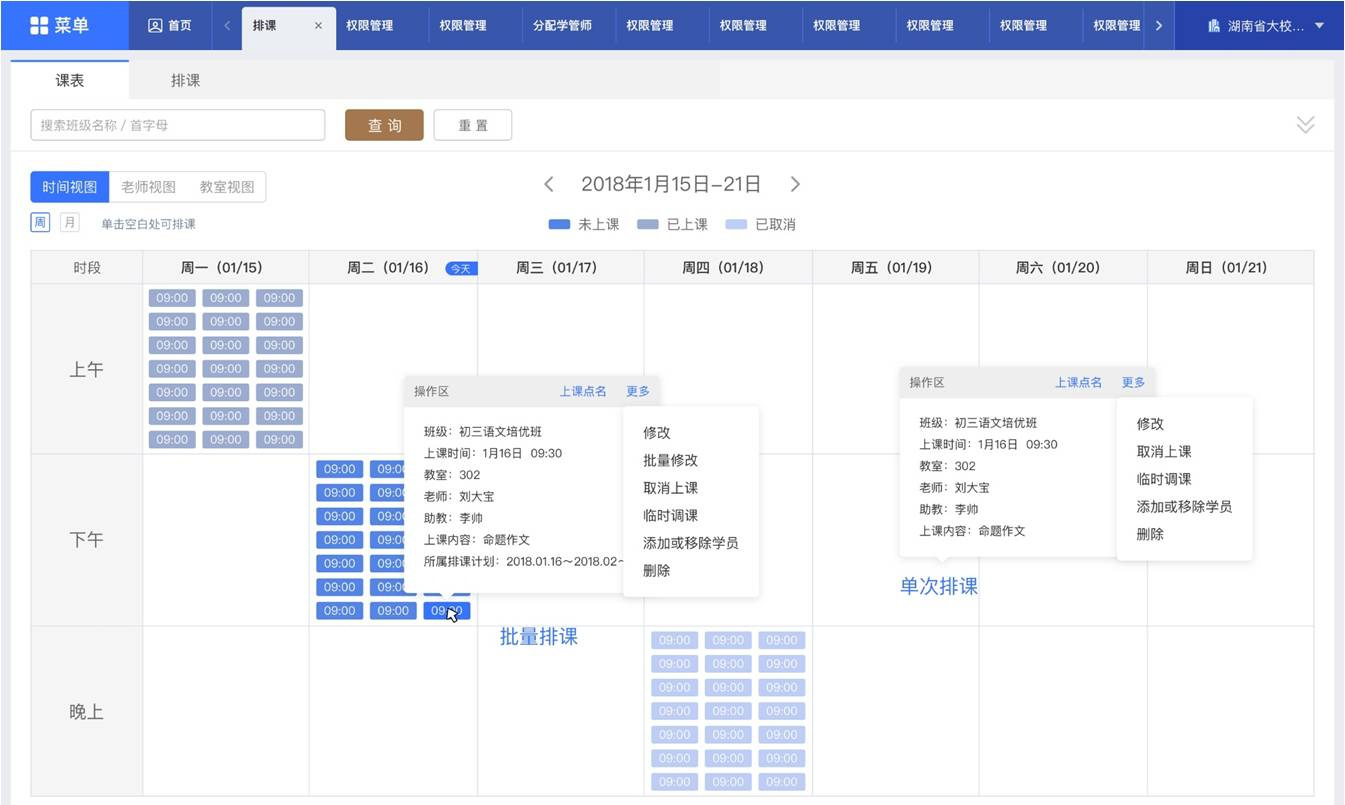This screenshot has height=805, width=1345.
Task: Switch to the 排课 sub-tab
Action: tap(185, 81)
